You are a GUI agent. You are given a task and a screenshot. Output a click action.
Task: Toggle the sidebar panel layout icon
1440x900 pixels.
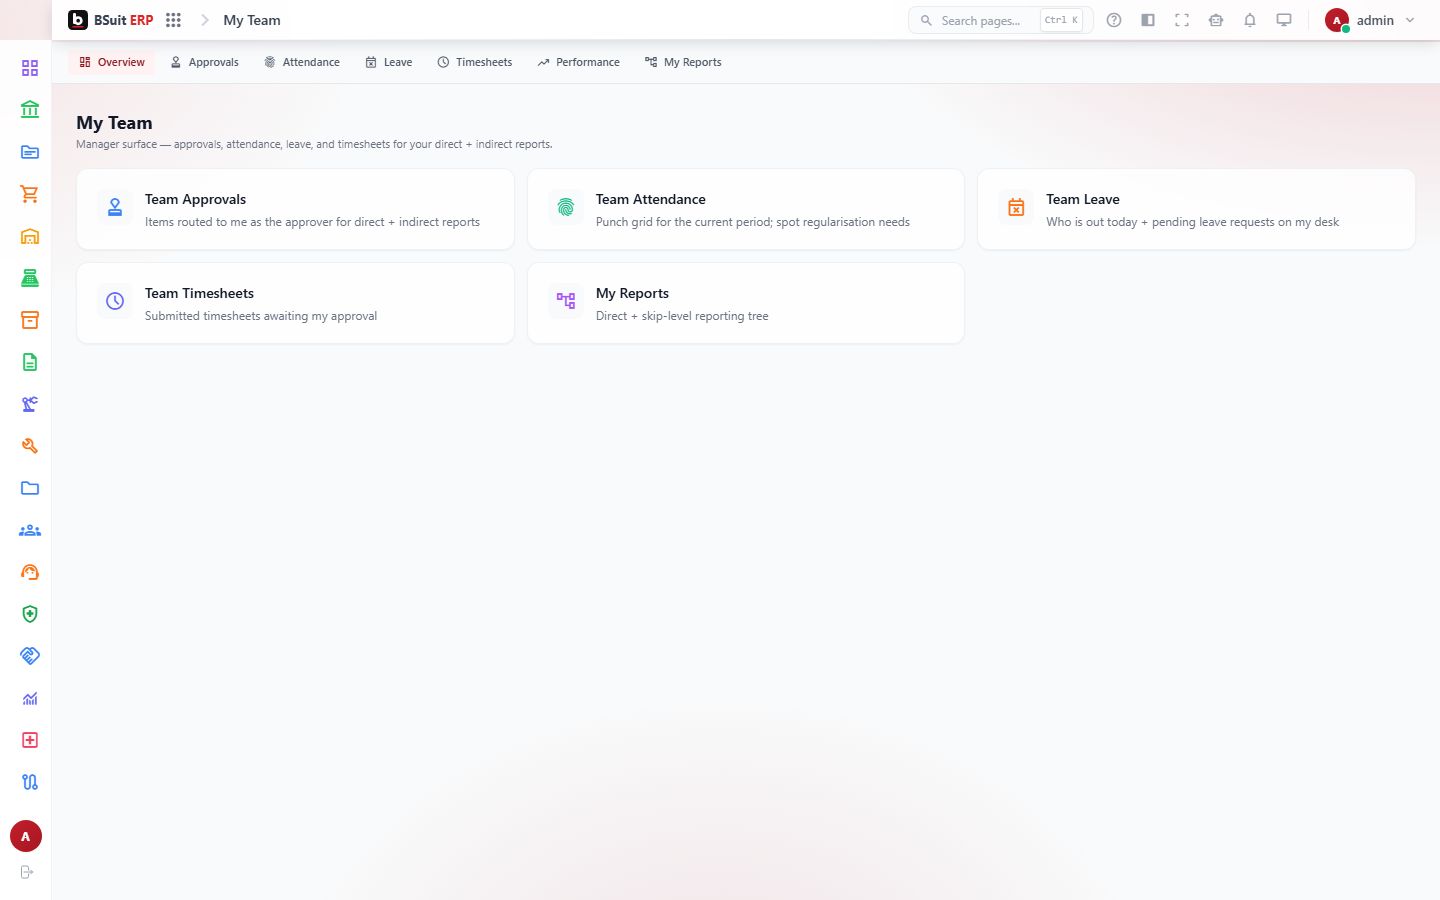point(1148,20)
